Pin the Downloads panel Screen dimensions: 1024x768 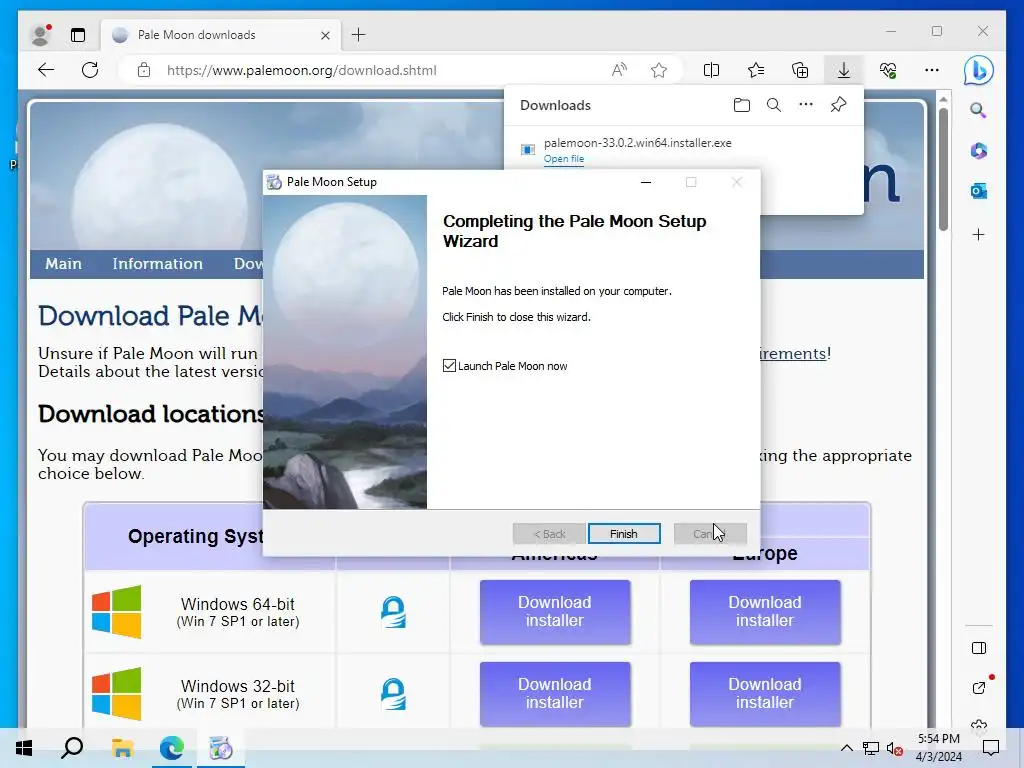(x=839, y=104)
